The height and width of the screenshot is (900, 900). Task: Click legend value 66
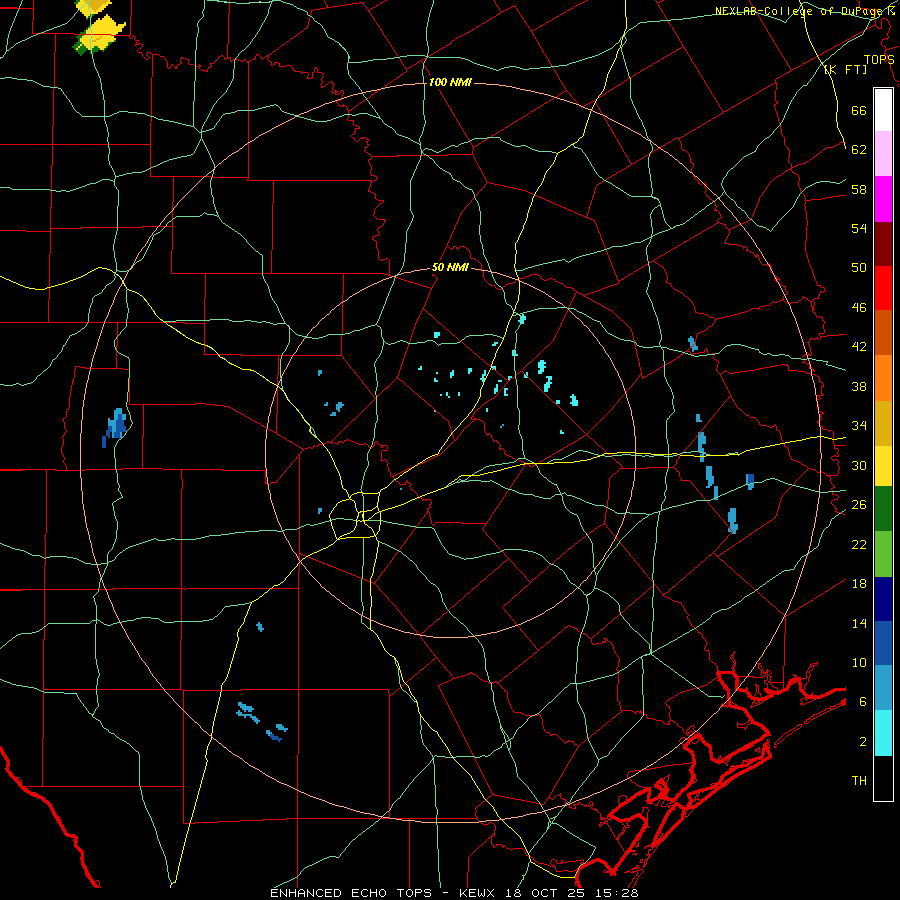click(859, 110)
